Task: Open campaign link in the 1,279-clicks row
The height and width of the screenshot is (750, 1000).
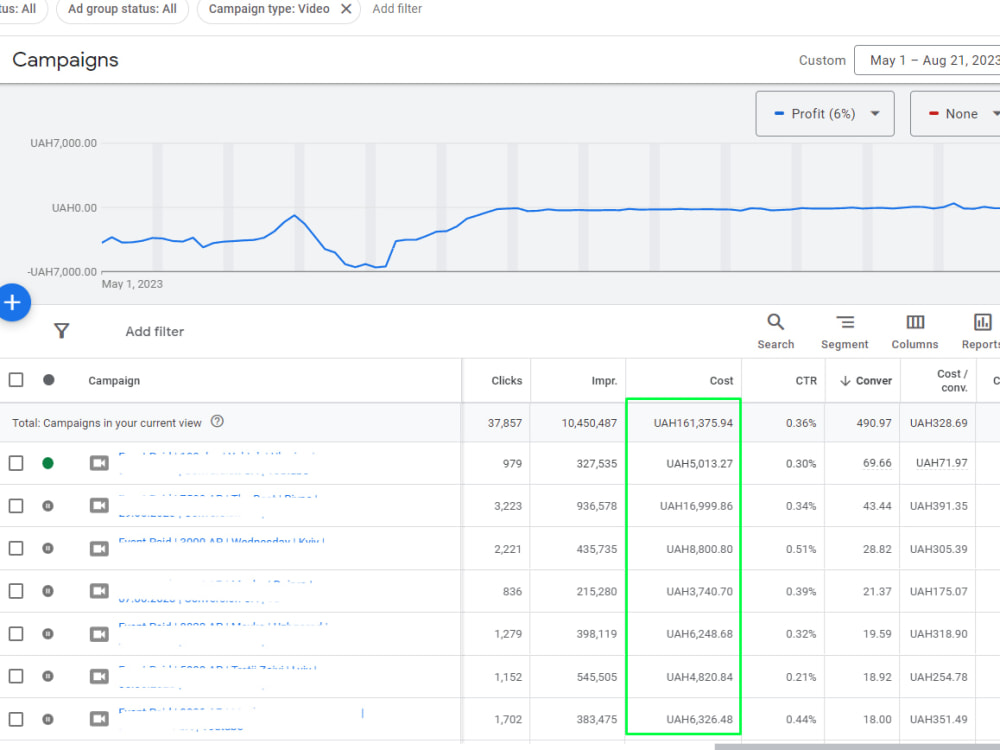Action: [223, 626]
